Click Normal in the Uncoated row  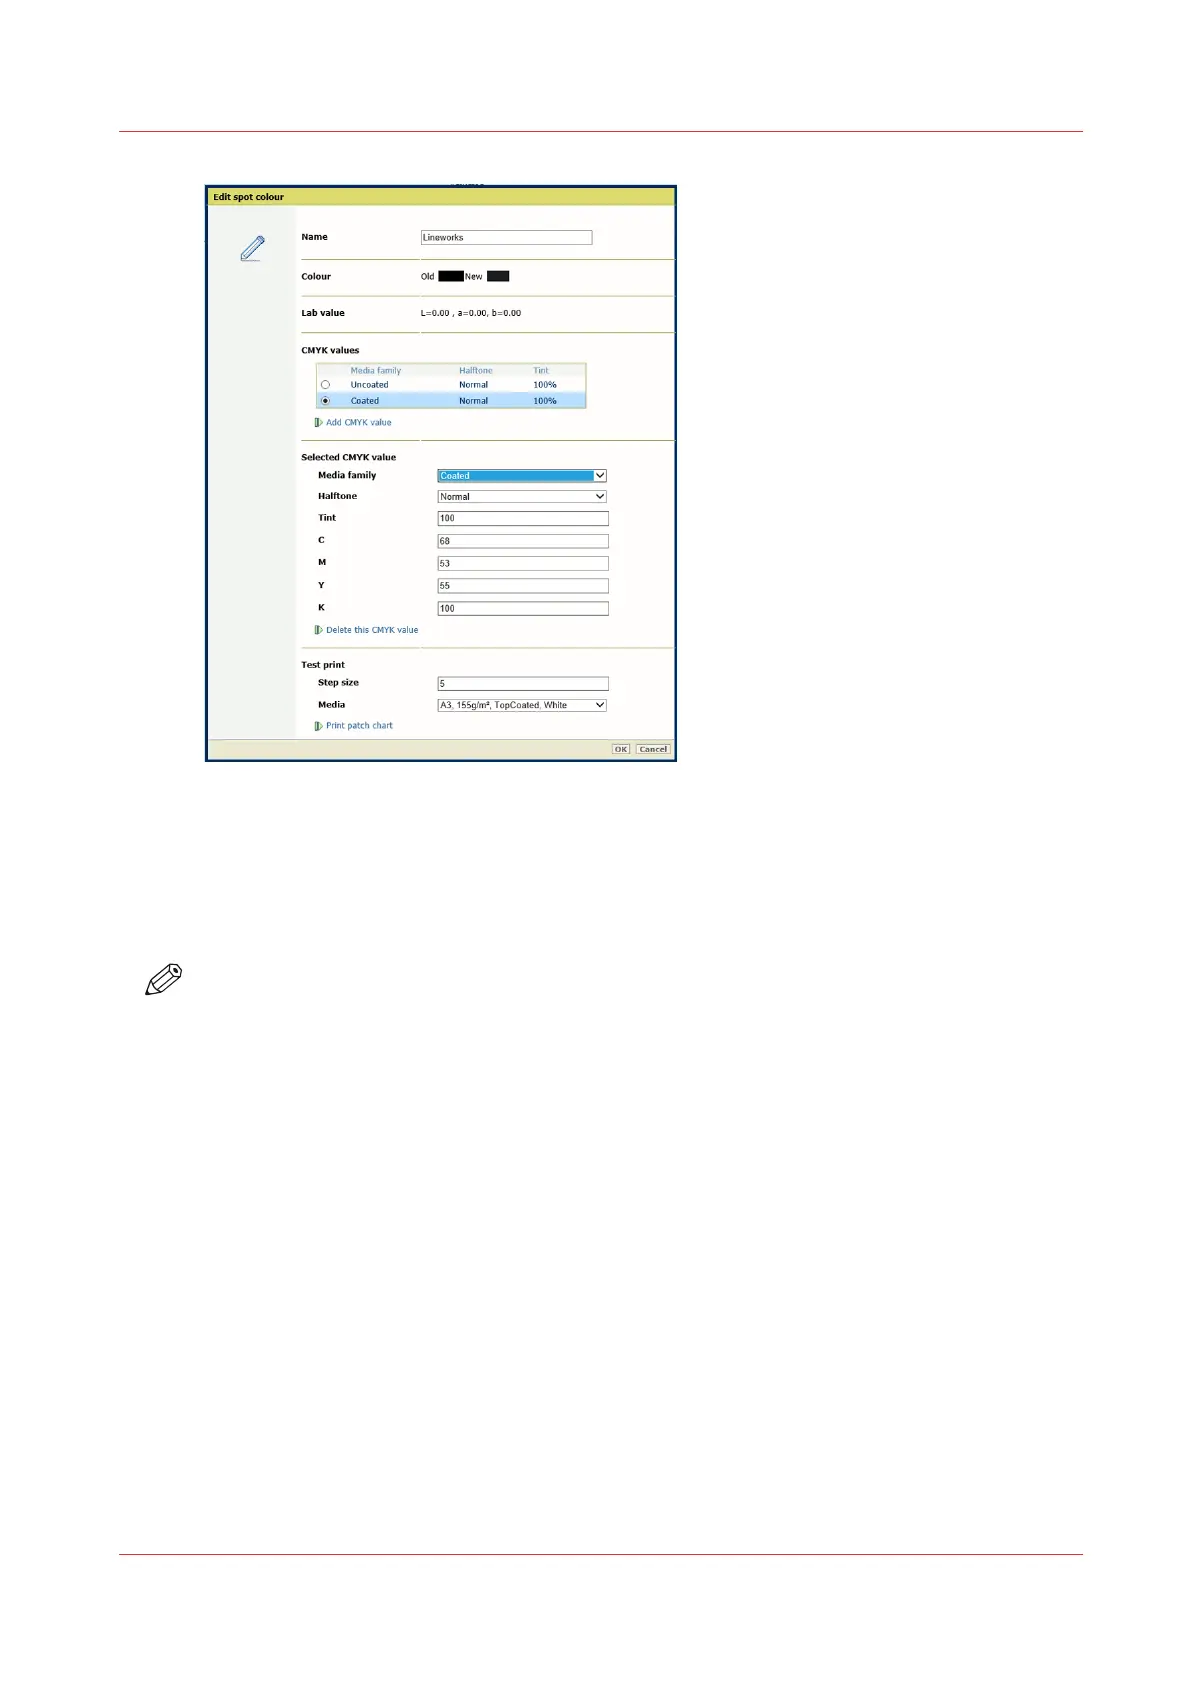473,385
